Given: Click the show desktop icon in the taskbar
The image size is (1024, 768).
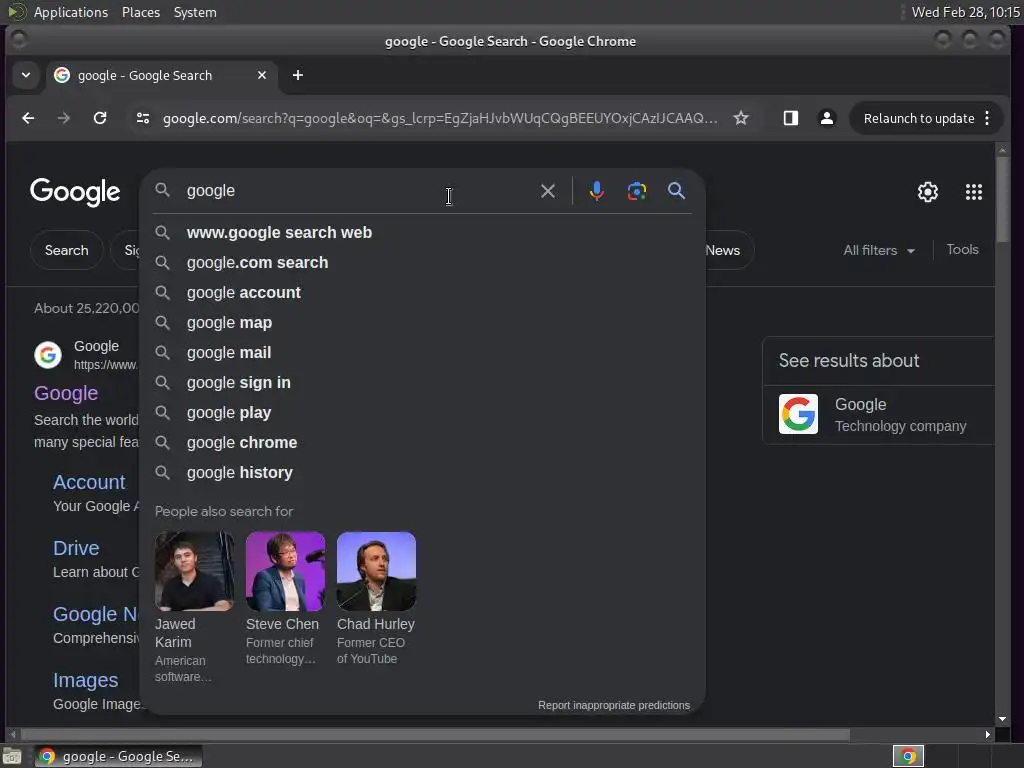Looking at the screenshot, I should tap(12, 756).
